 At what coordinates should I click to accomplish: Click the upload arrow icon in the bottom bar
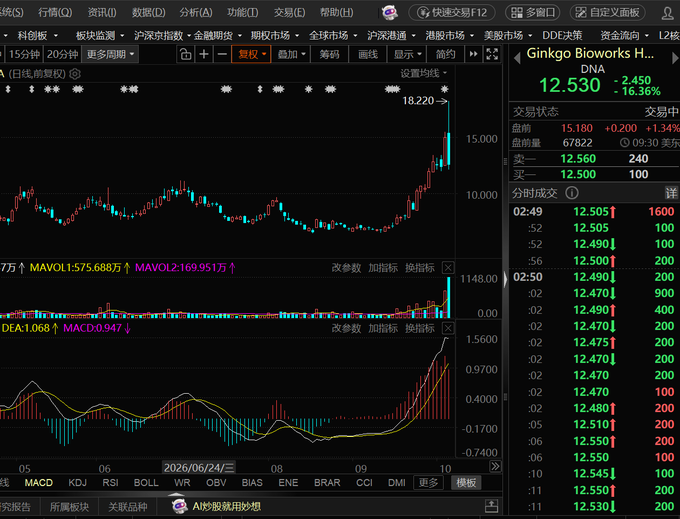click(x=491, y=506)
